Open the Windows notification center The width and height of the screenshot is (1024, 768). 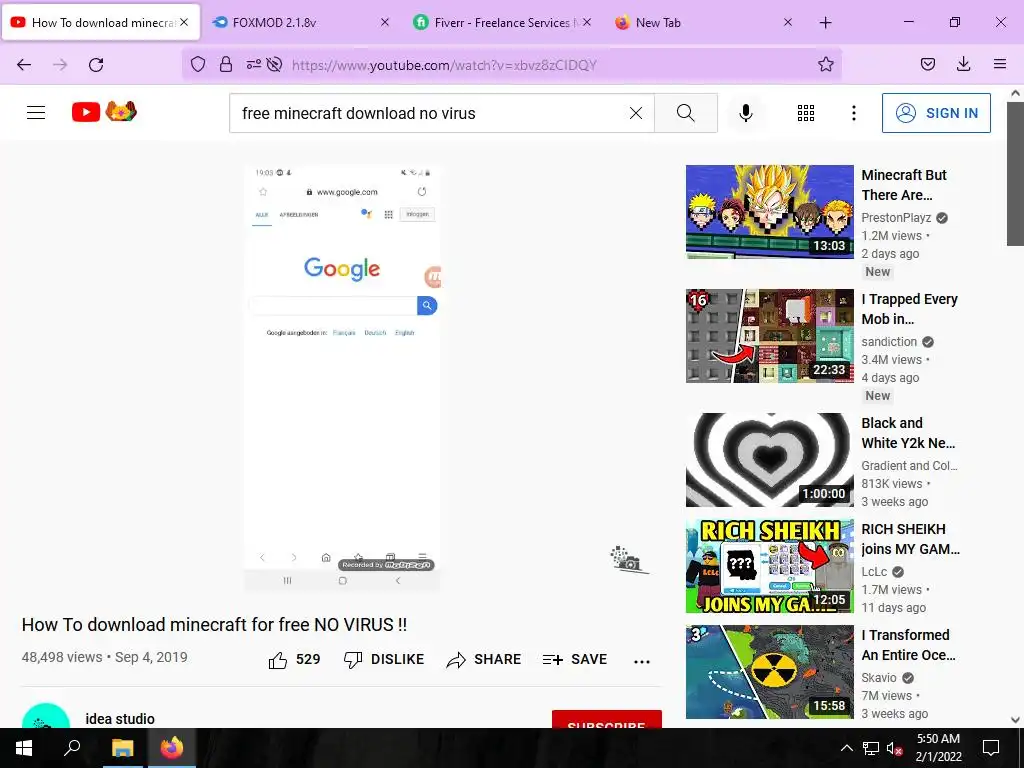click(991, 748)
